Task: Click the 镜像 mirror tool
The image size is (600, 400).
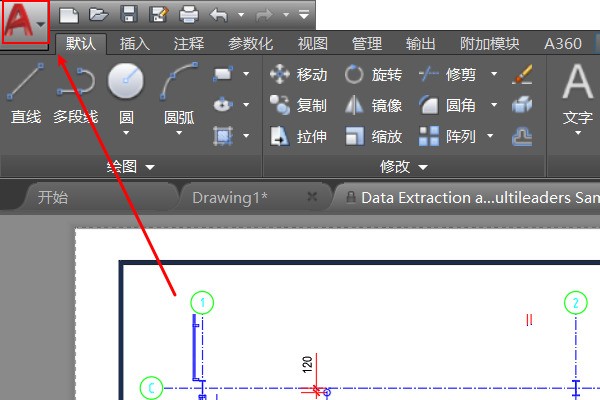Action: coord(373,105)
